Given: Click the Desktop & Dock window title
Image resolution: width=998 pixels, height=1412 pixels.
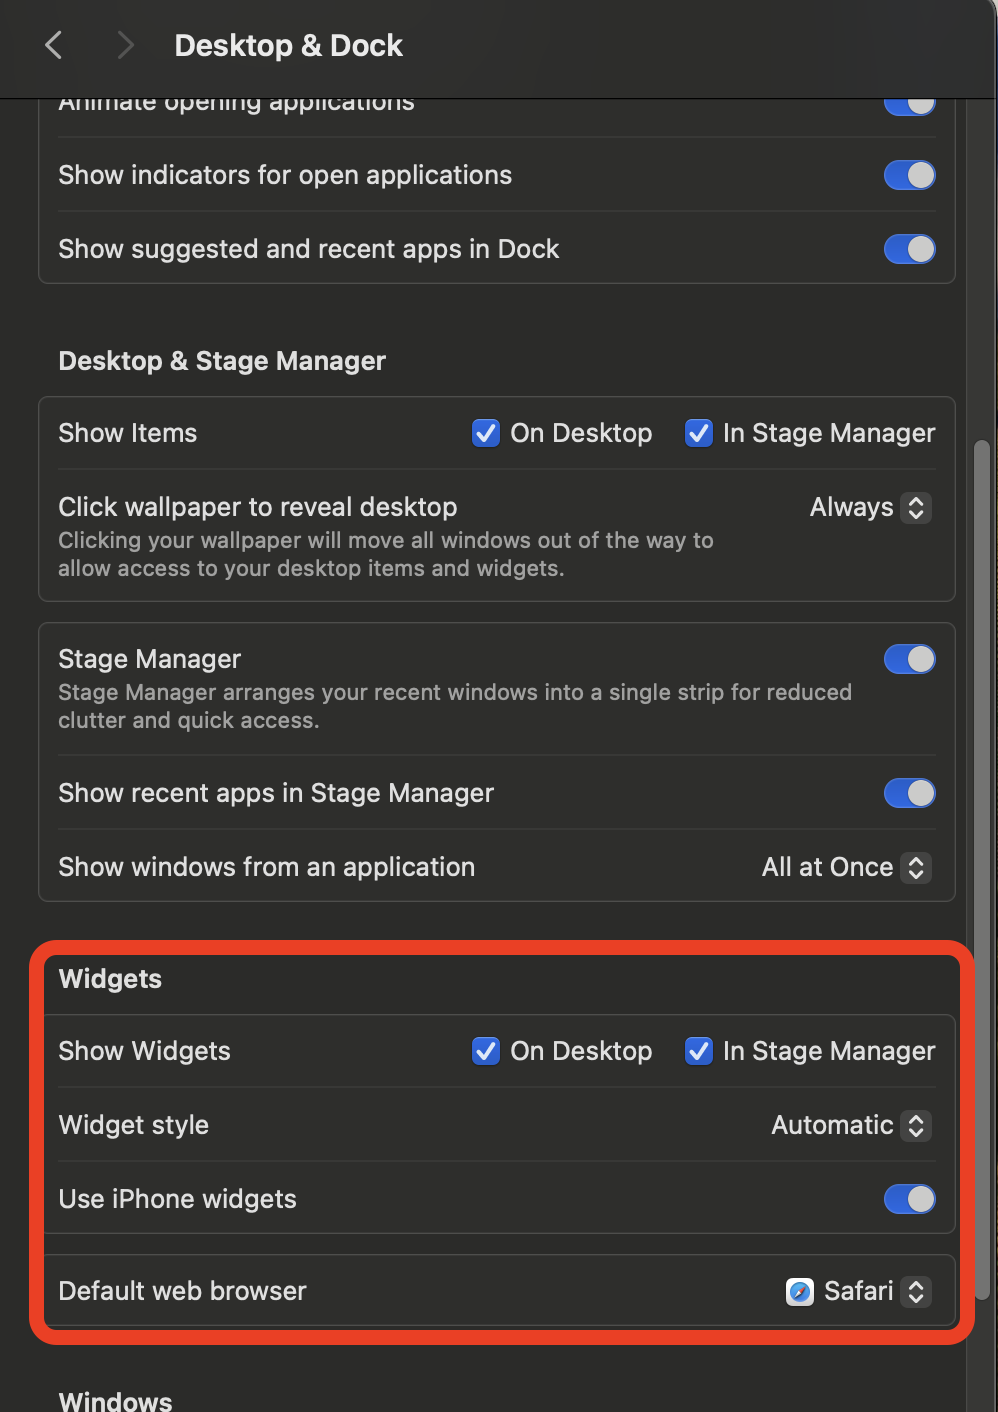Looking at the screenshot, I should point(288,46).
